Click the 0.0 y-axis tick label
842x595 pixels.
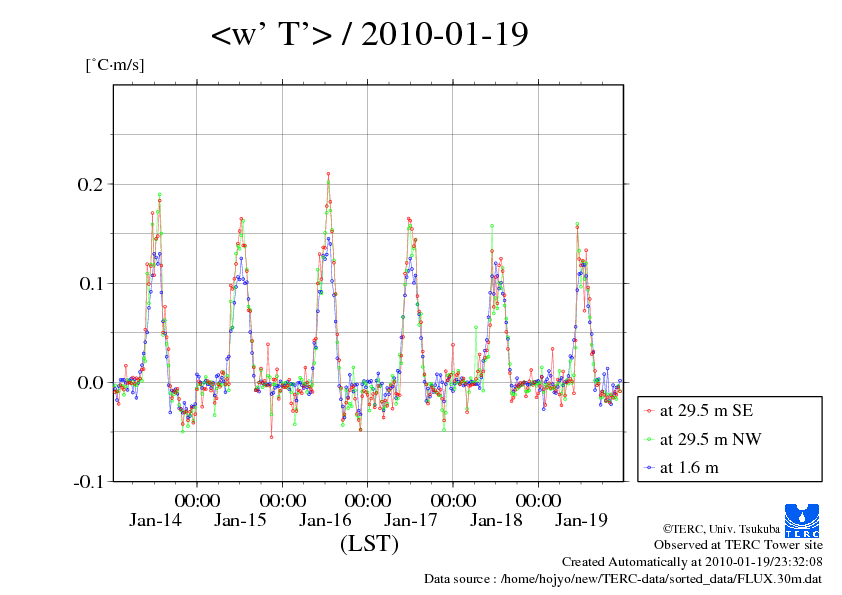click(90, 382)
